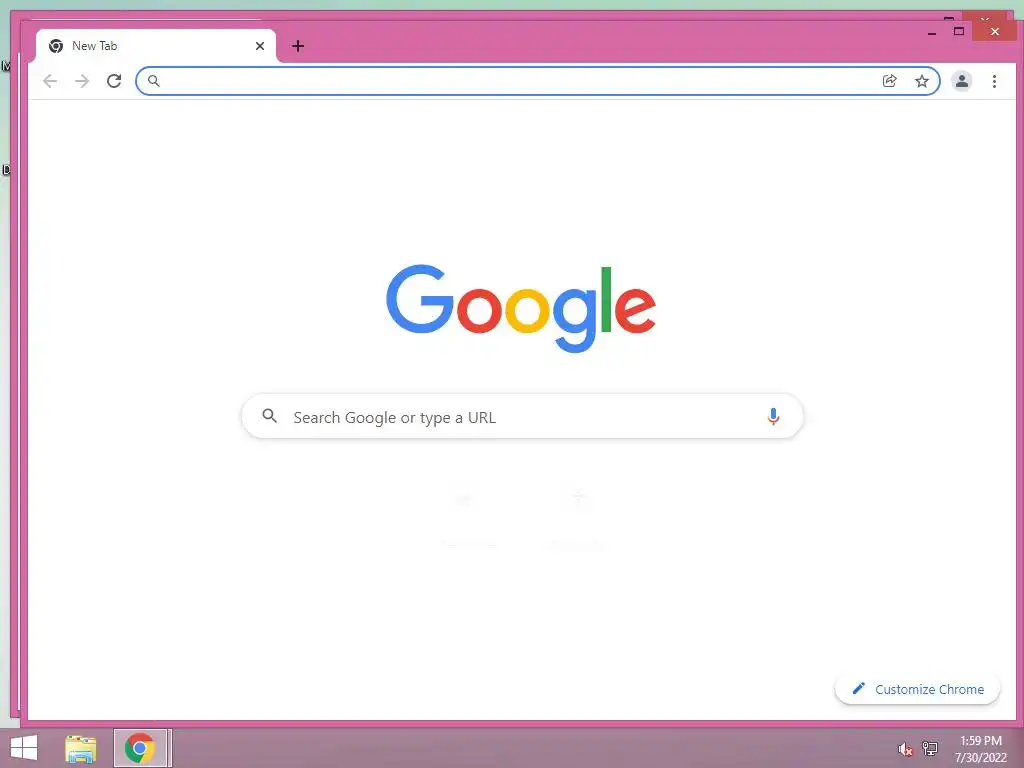This screenshot has width=1024, height=768.
Task: Click the browser back arrow
Action: pyautogui.click(x=50, y=81)
